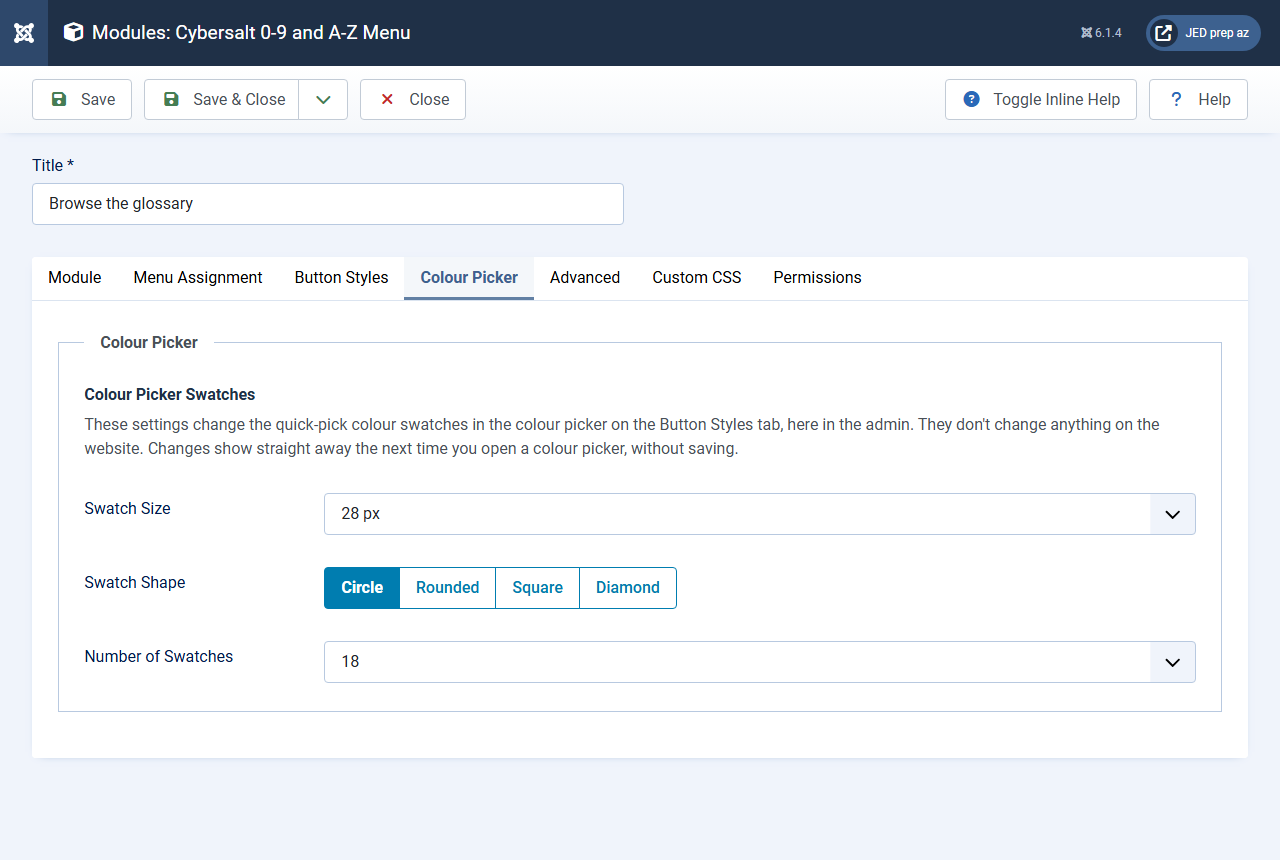Click the Colour Picker Swatches heading

[x=170, y=395]
